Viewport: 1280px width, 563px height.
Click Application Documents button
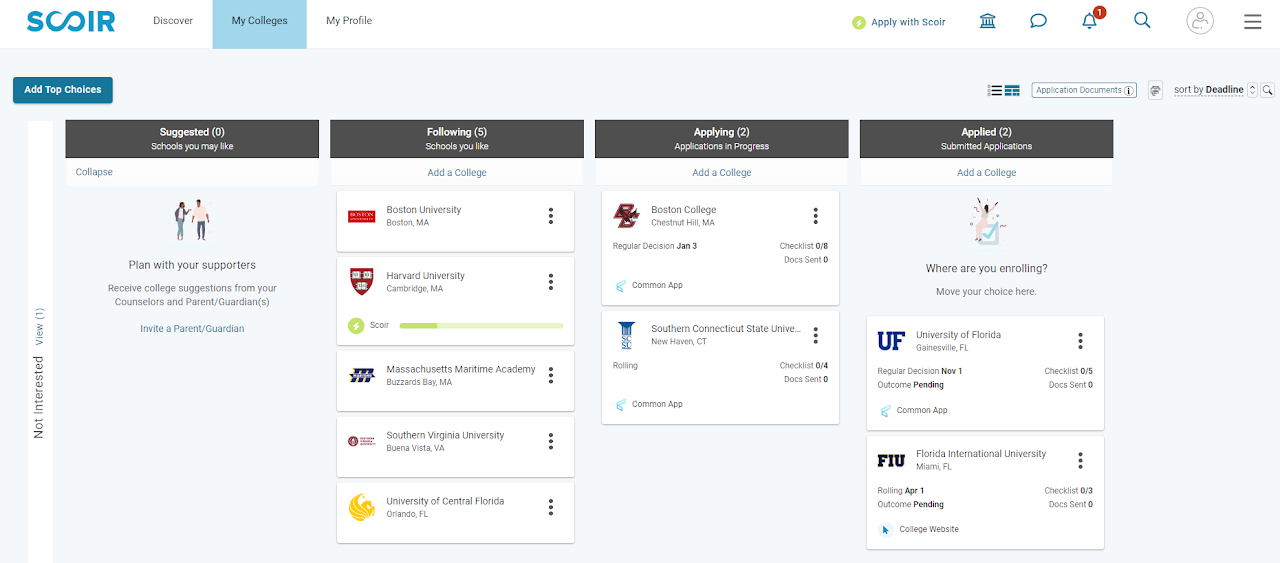point(1084,90)
